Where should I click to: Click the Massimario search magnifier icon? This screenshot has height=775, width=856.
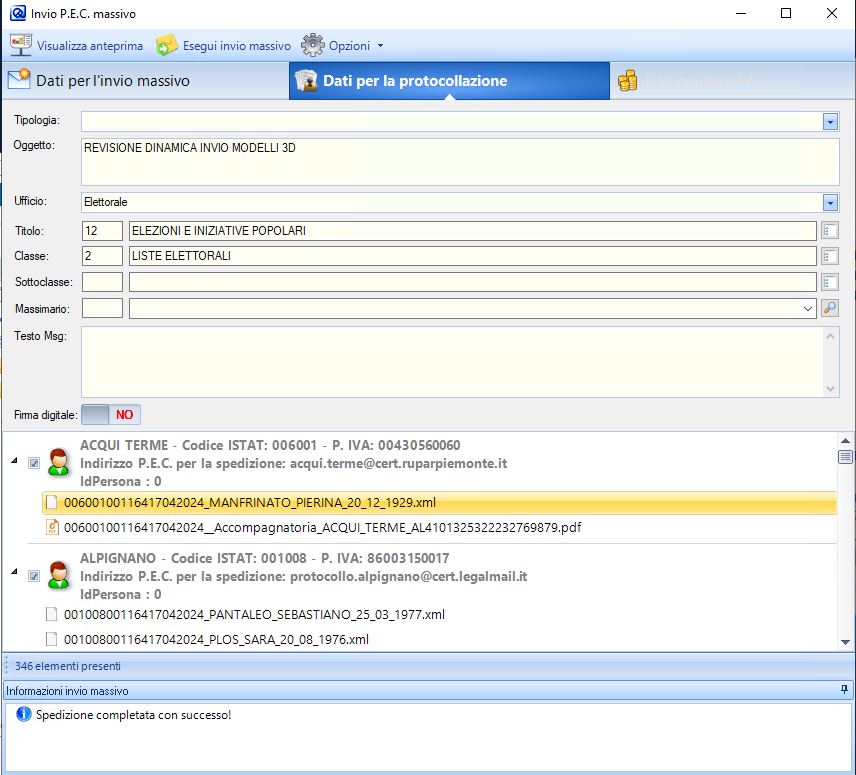click(x=829, y=308)
